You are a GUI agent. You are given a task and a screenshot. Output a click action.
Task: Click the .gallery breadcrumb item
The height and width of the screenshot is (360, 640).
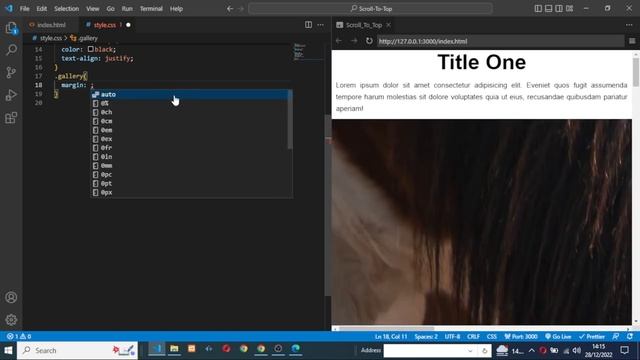click(84, 38)
